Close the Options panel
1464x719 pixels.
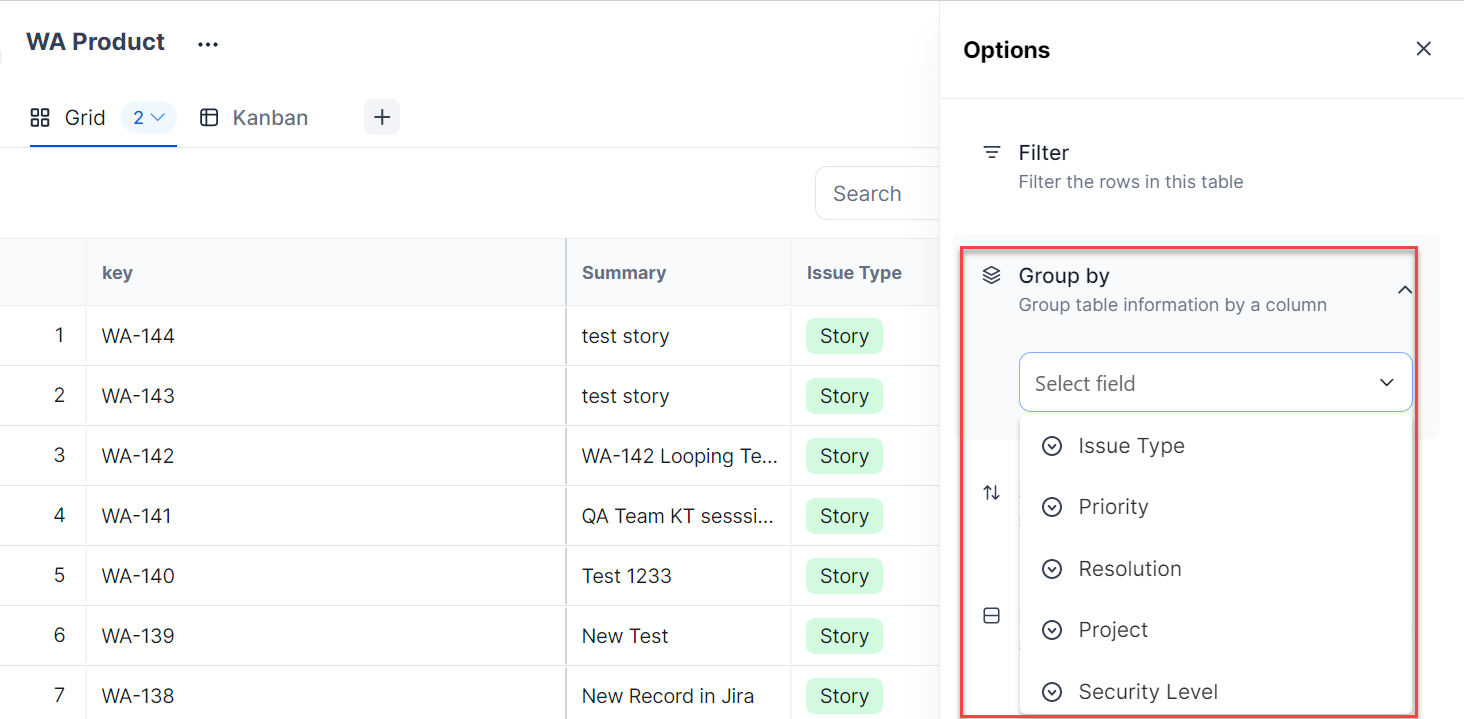tap(1423, 49)
